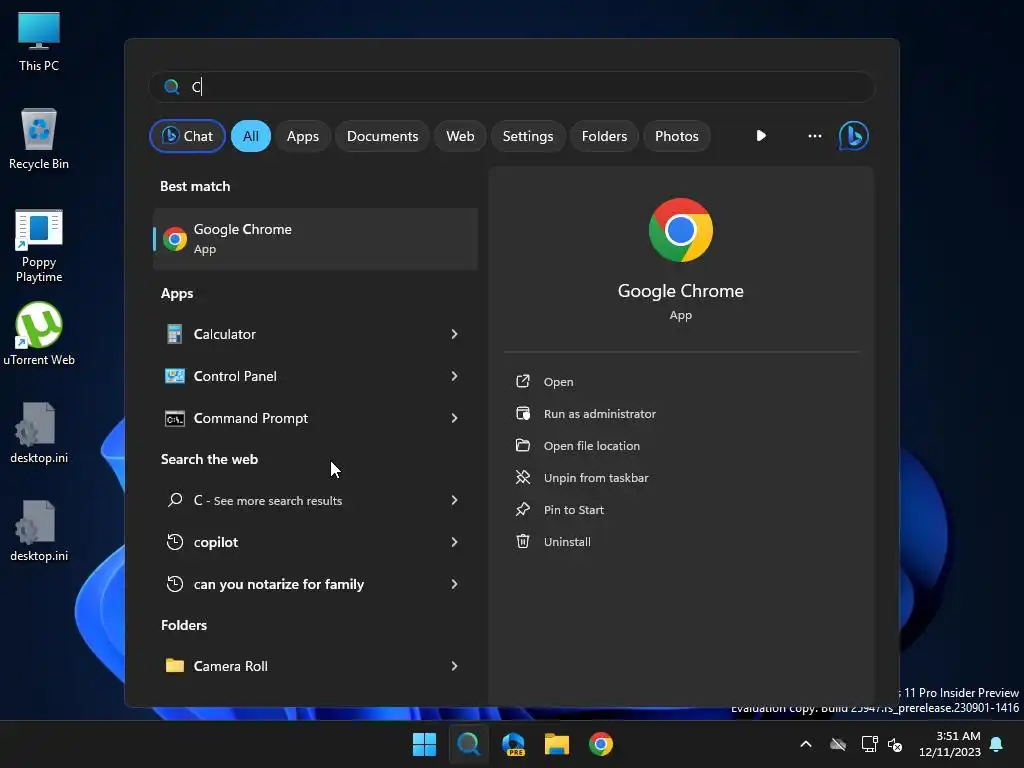Image resolution: width=1024 pixels, height=768 pixels.
Task: Switch to the Photos filter tab
Action: pos(677,136)
